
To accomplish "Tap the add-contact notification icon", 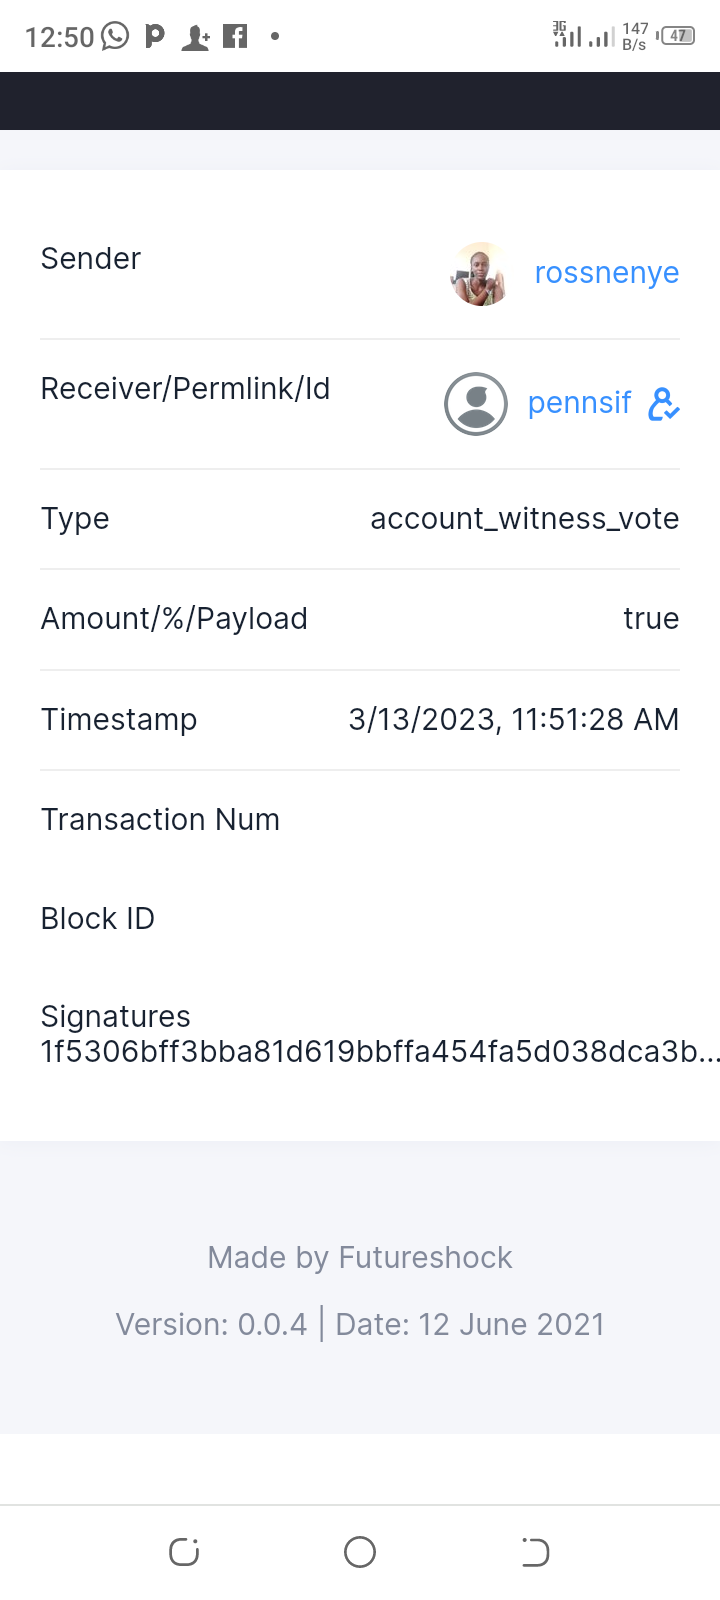I will 195,38.
